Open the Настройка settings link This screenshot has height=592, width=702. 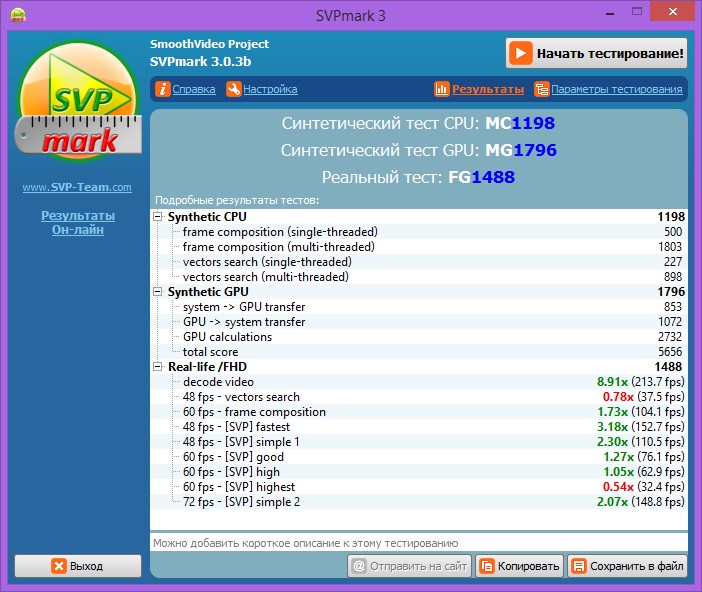pos(270,89)
